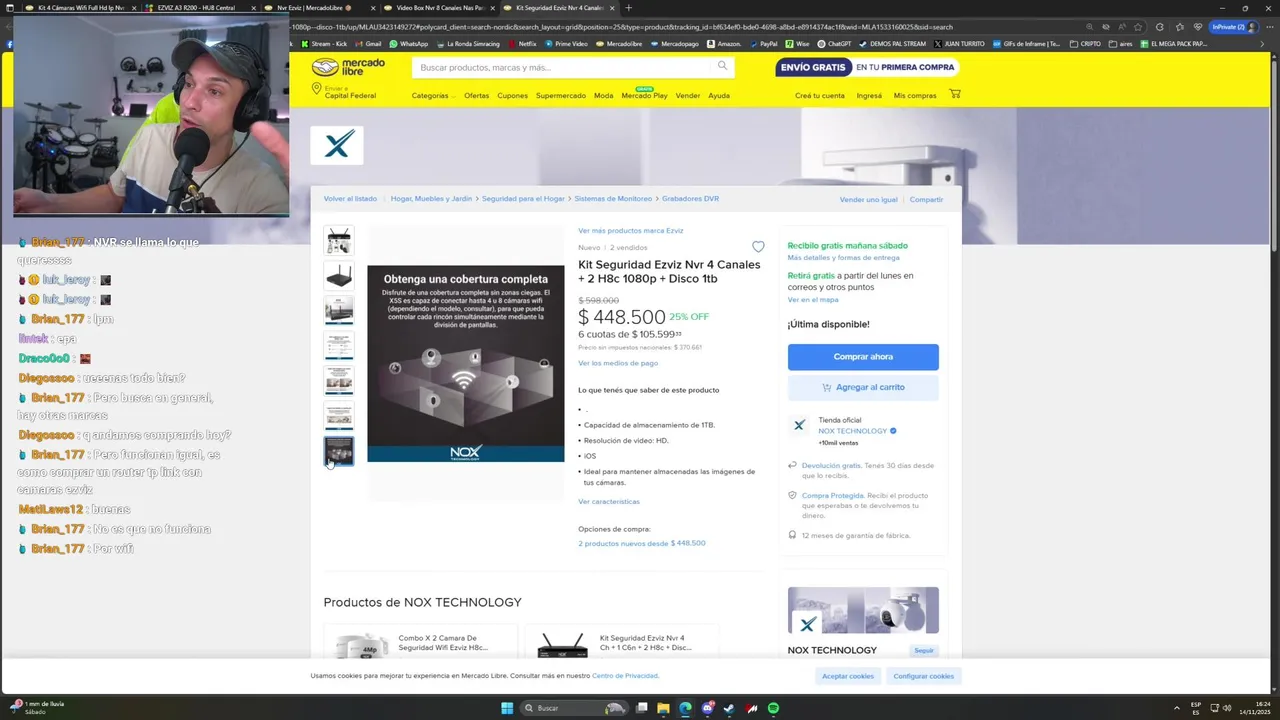Open the Cupones menu item
This screenshot has height=720, width=1280.
point(512,95)
